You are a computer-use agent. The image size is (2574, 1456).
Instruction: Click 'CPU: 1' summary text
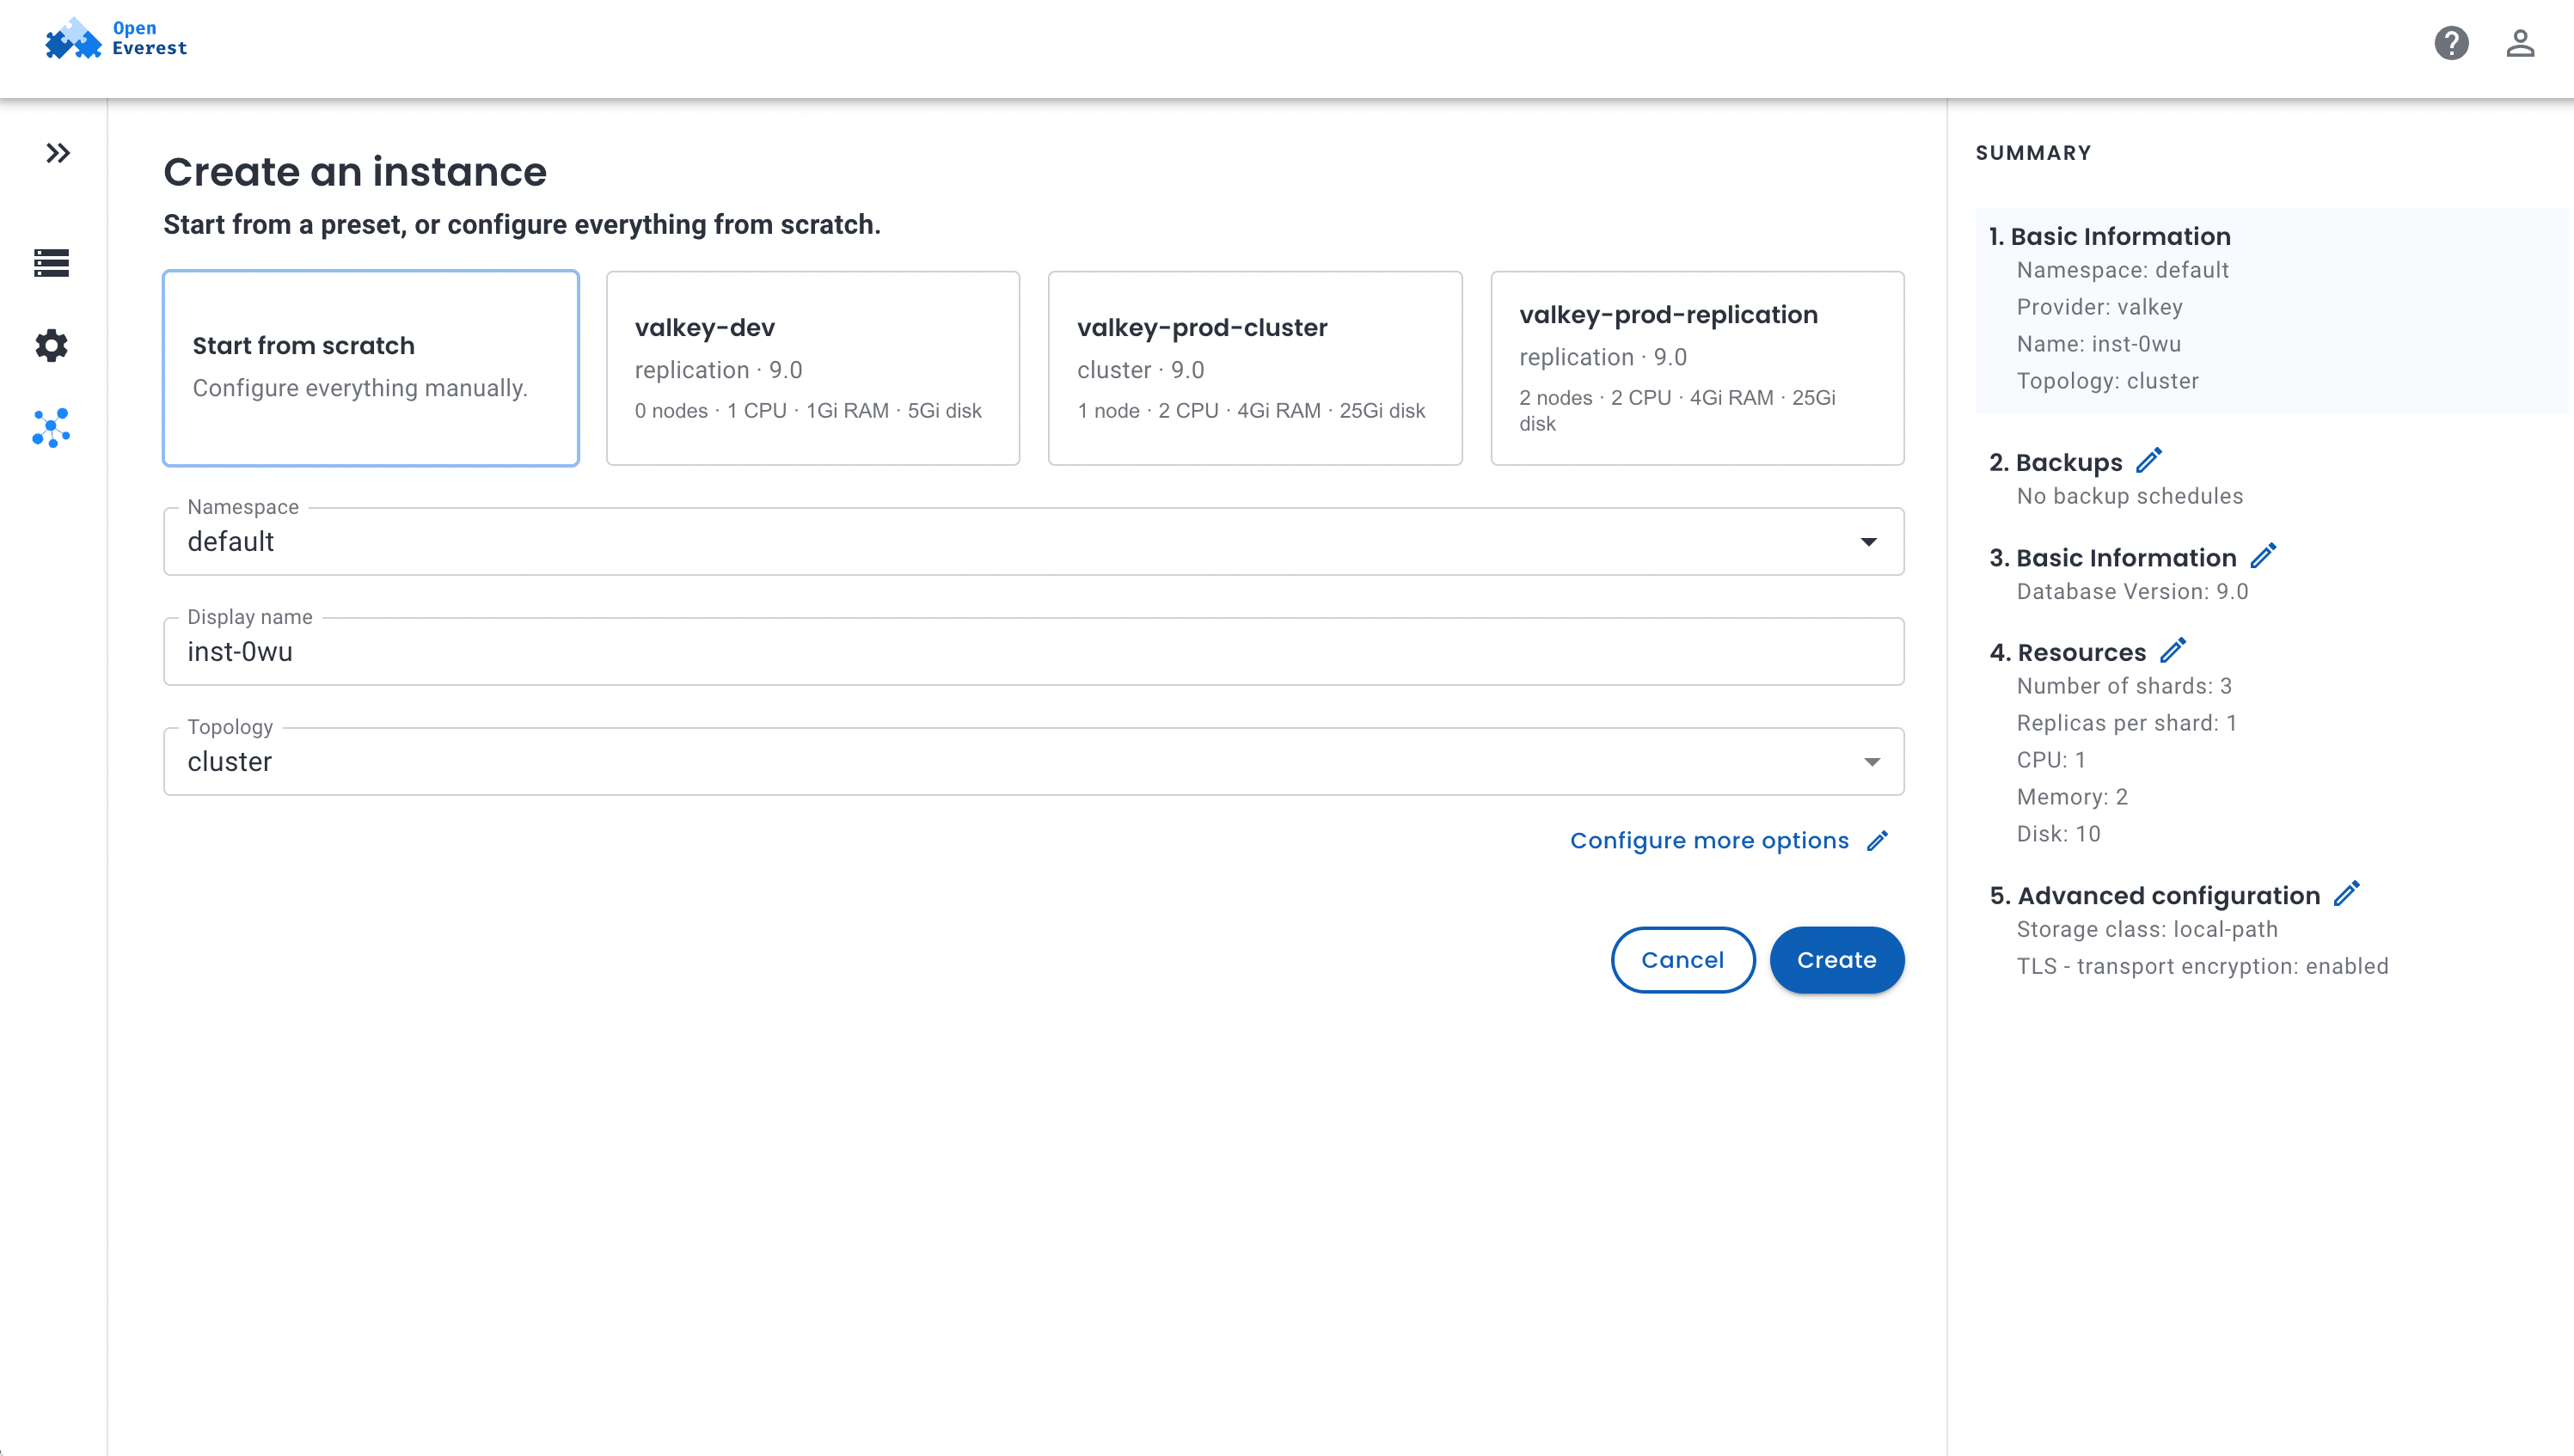2051,760
